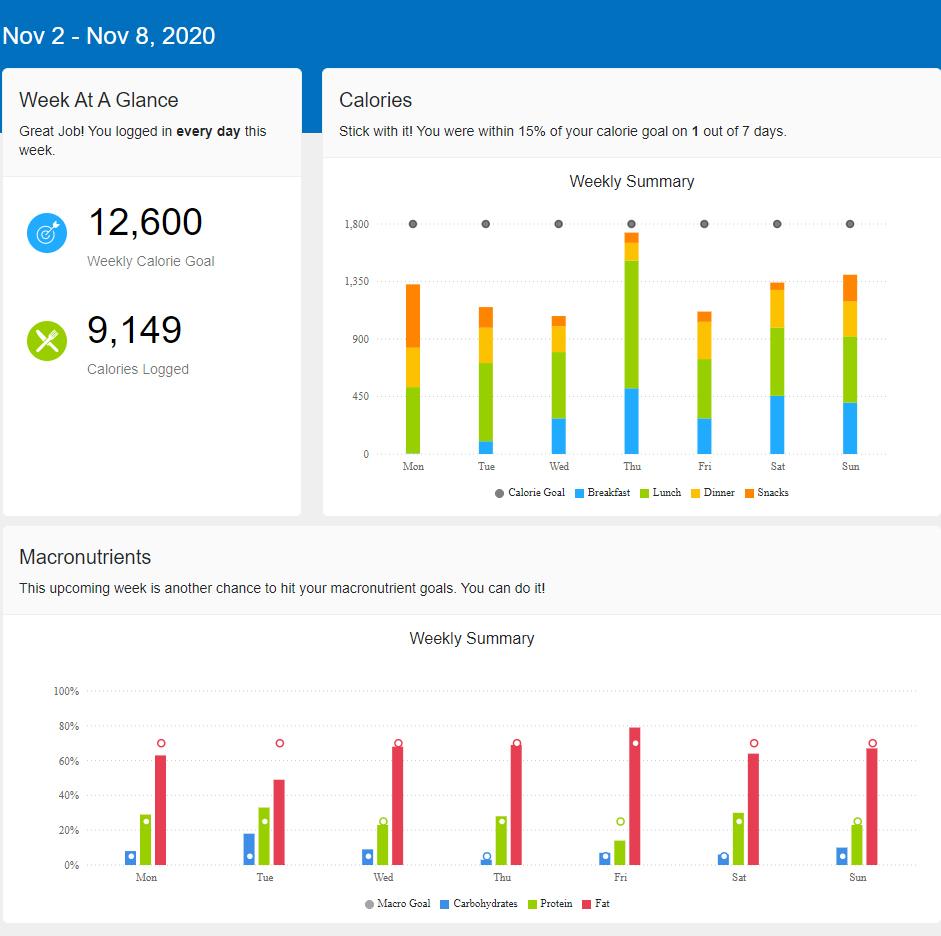Toggle the Lunch legend entry
This screenshot has width=941, height=936.
click(660, 493)
